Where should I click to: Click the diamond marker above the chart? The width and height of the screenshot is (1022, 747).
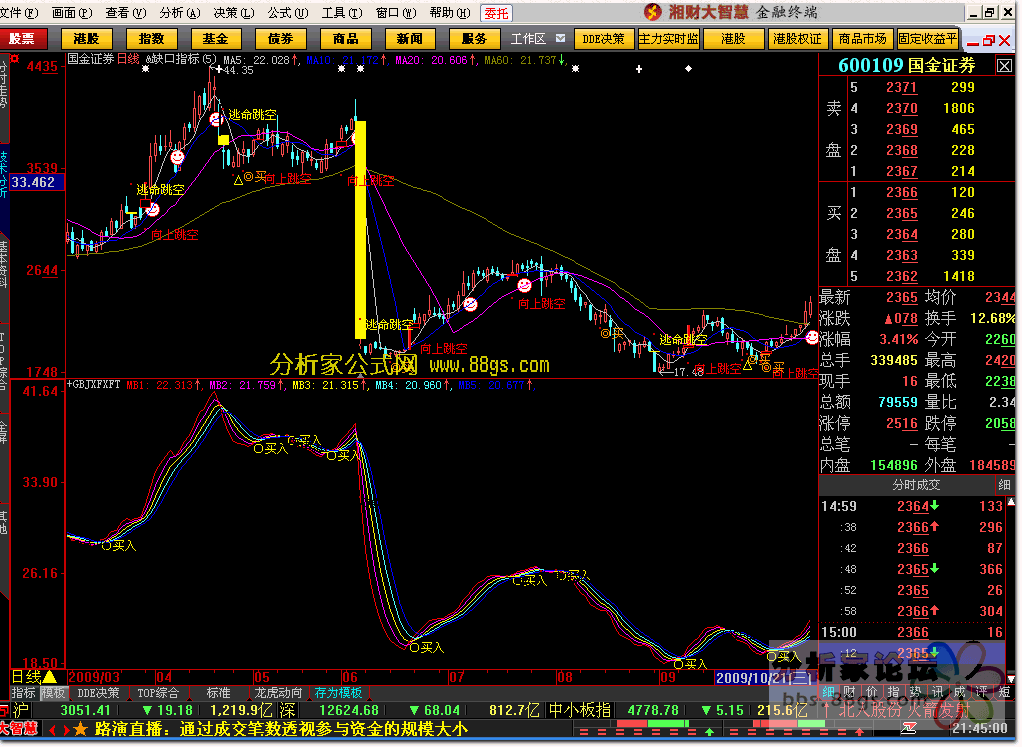click(688, 68)
